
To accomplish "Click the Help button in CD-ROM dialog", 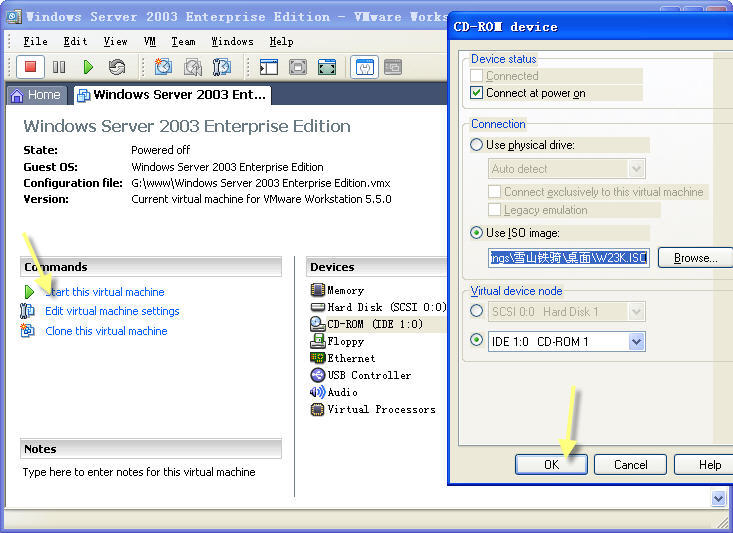I will (x=706, y=465).
